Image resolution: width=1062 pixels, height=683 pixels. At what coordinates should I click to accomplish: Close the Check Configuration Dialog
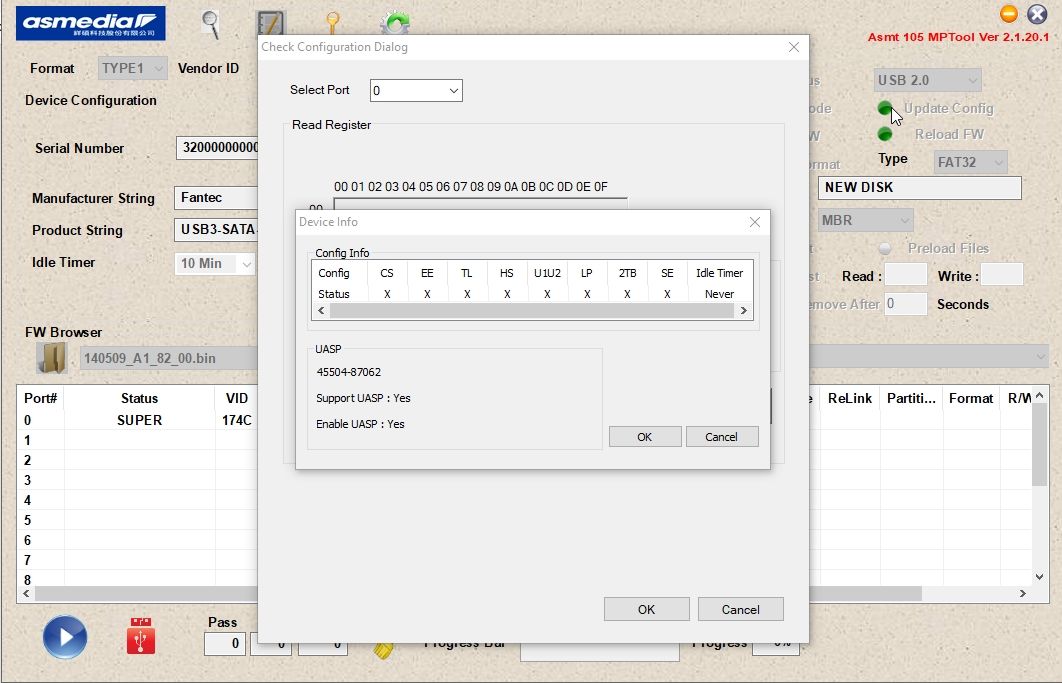click(794, 47)
